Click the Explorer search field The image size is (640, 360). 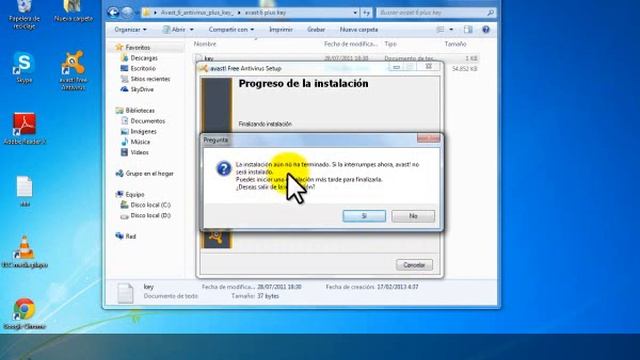point(436,13)
